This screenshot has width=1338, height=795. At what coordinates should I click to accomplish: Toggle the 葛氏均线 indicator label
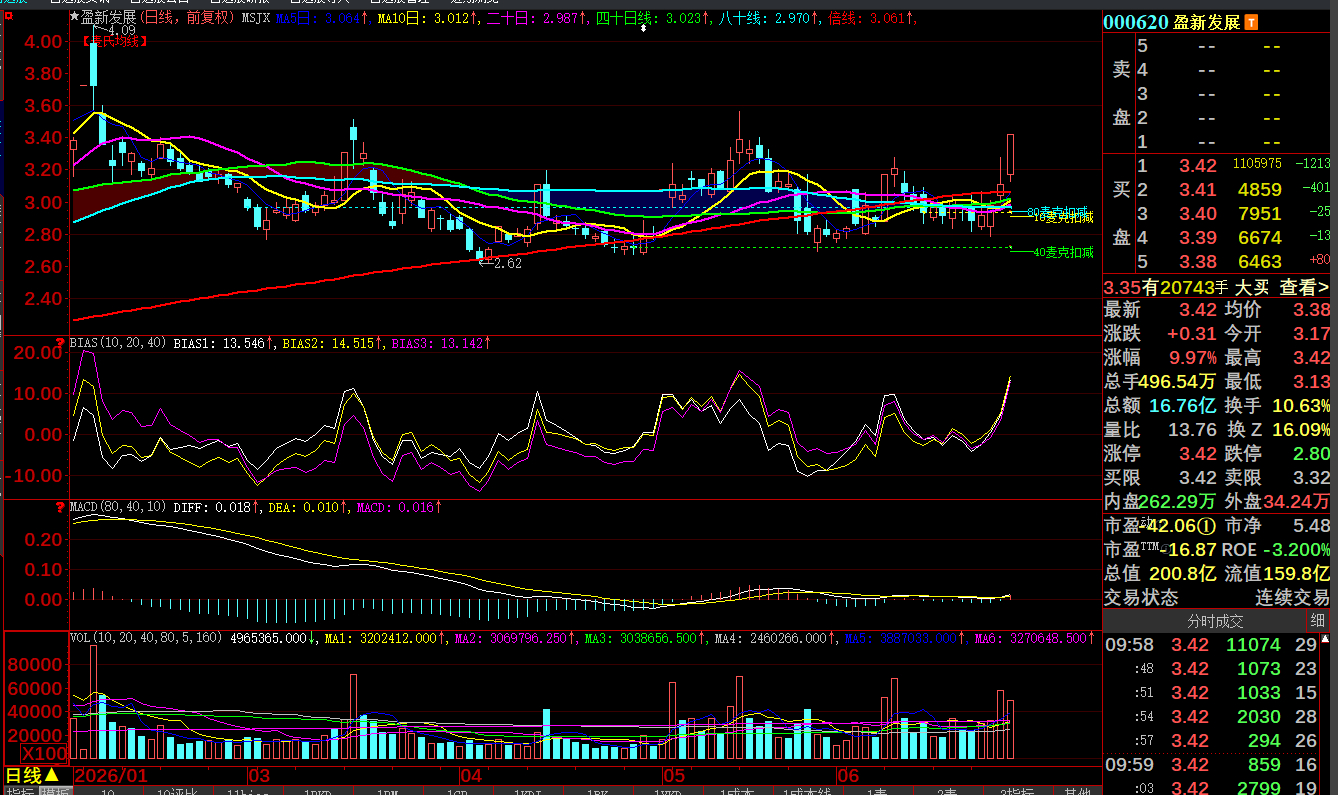point(115,41)
